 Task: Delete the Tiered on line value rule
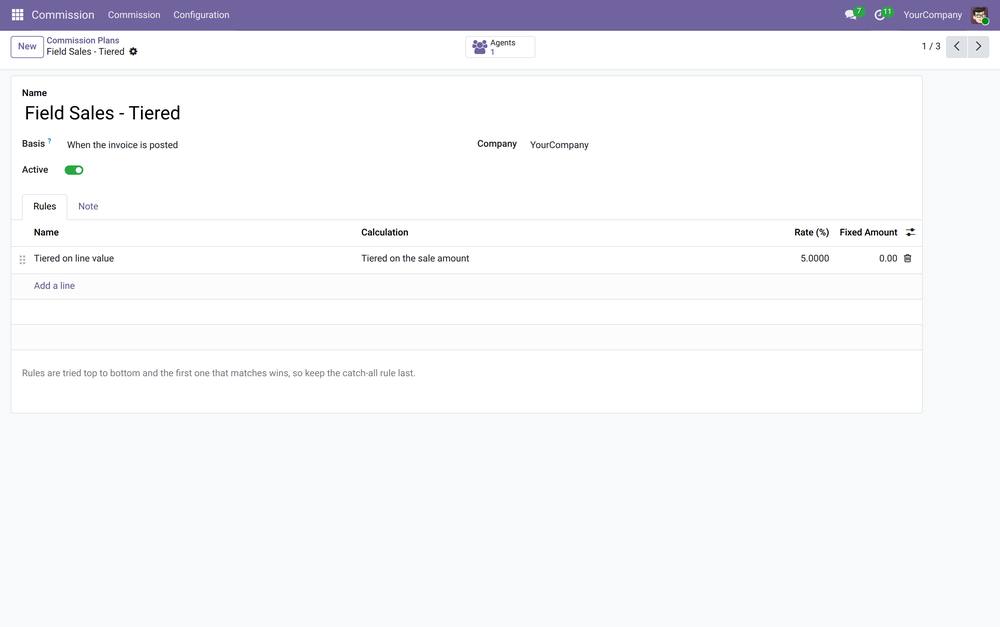point(908,258)
